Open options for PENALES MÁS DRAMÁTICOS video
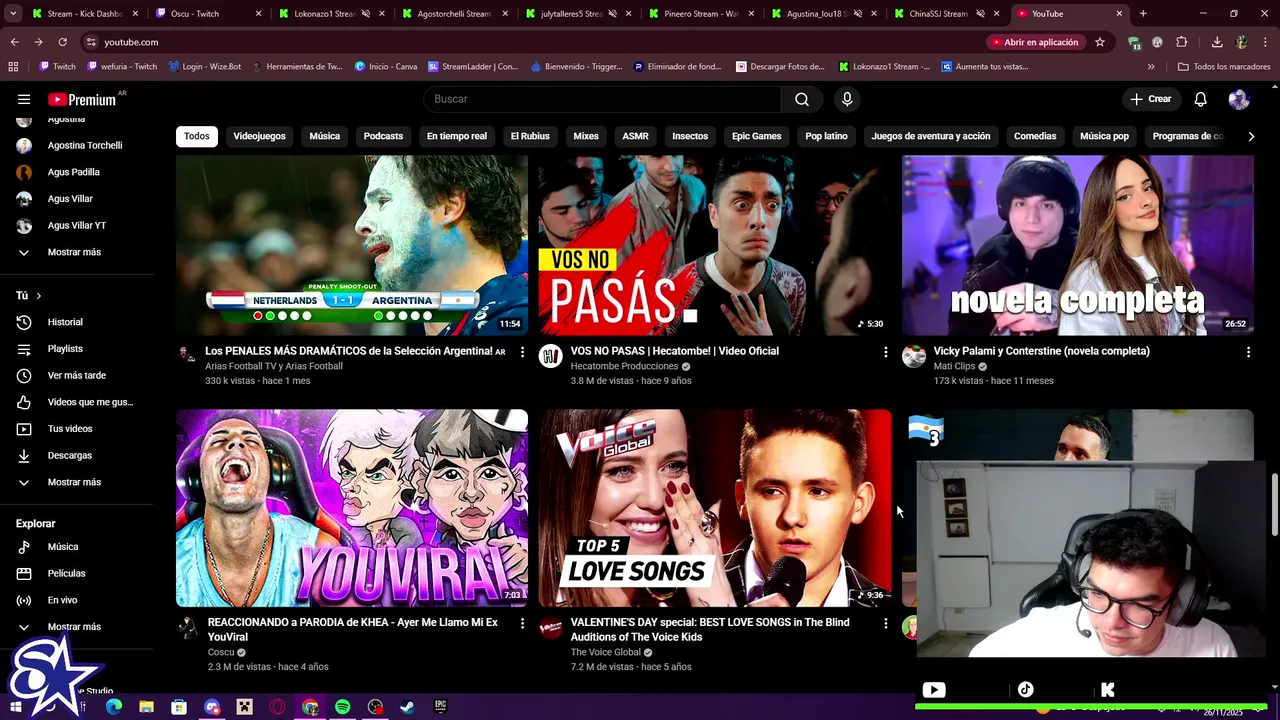 point(522,352)
